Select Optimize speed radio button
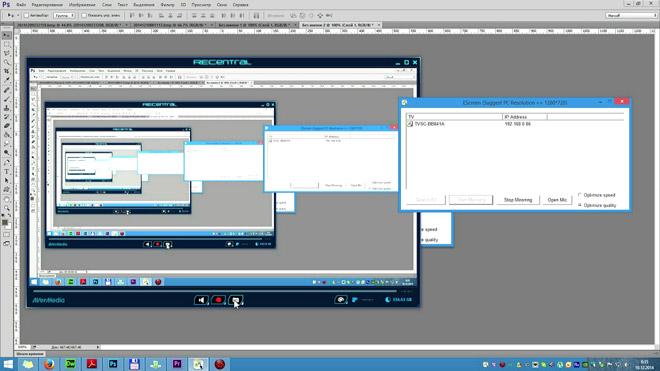The height and width of the screenshot is (371, 660). point(580,195)
